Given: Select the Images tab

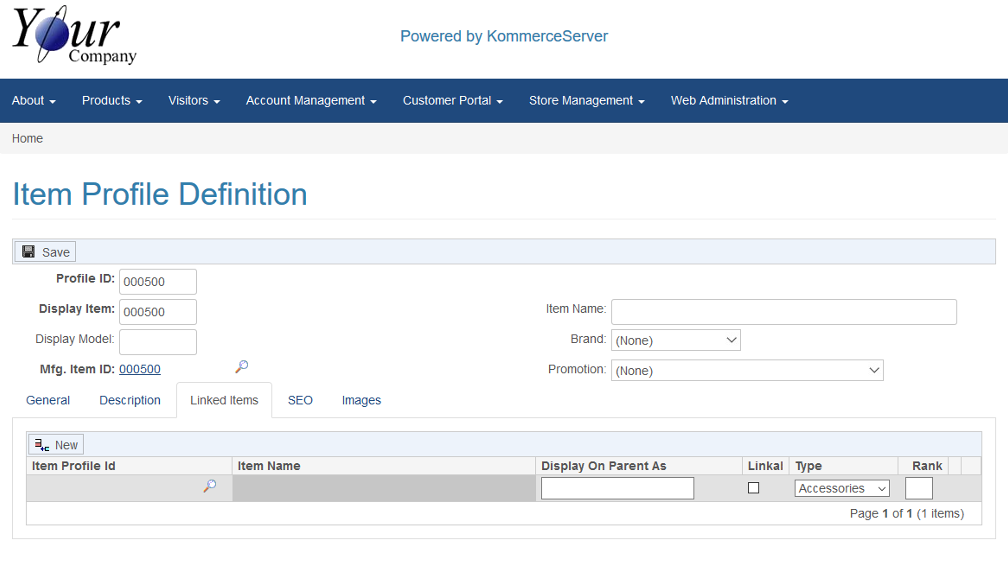Looking at the screenshot, I should [361, 400].
